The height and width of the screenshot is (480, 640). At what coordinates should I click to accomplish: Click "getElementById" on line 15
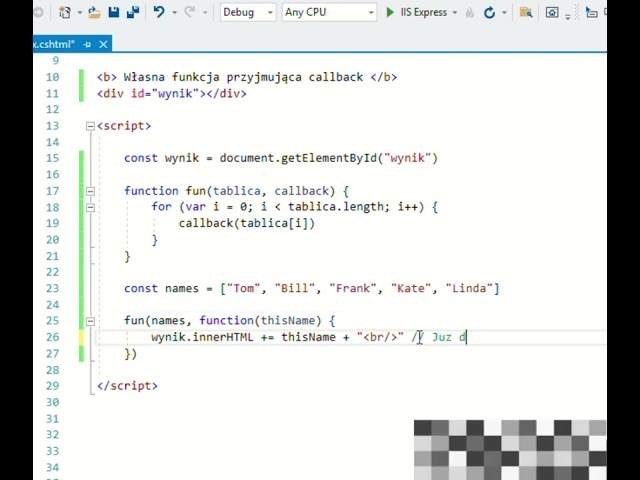pyautogui.click(x=329, y=158)
